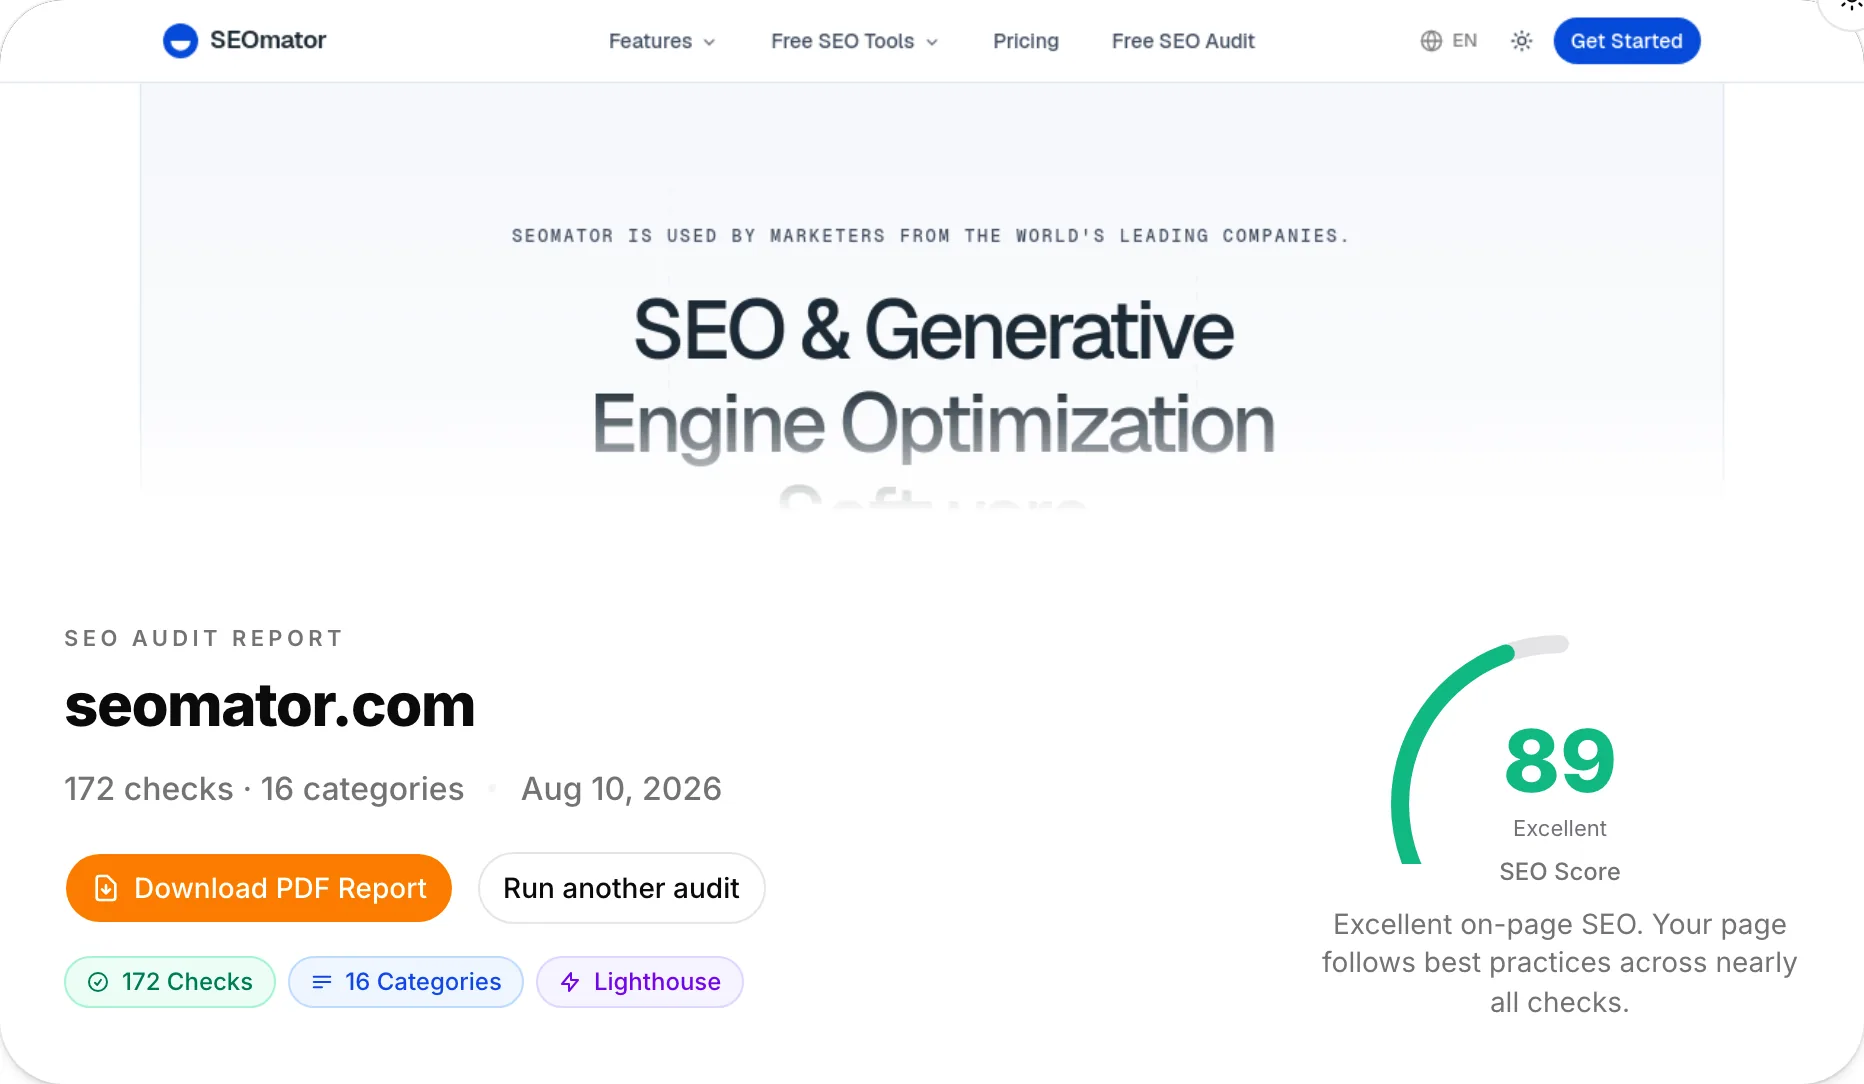Open the Pricing page

pos(1025,41)
